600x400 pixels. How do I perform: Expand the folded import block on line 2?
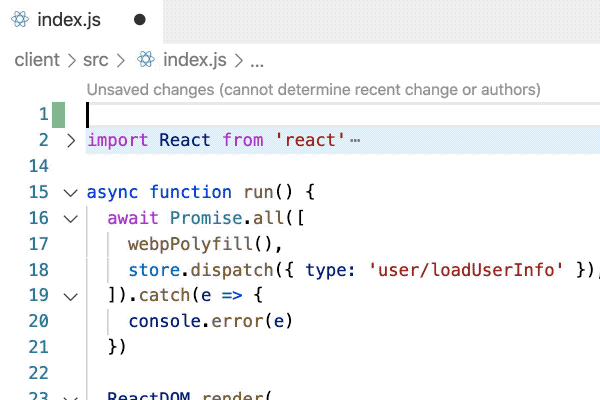[x=70, y=140]
